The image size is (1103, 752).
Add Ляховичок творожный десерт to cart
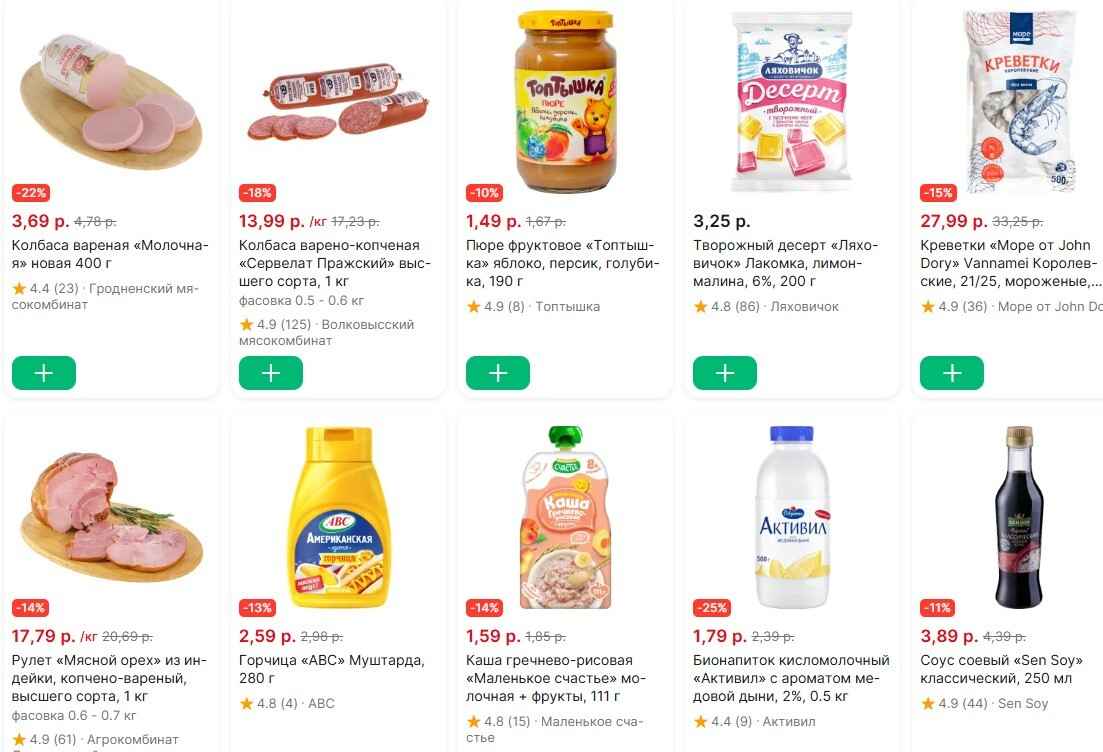pos(725,373)
